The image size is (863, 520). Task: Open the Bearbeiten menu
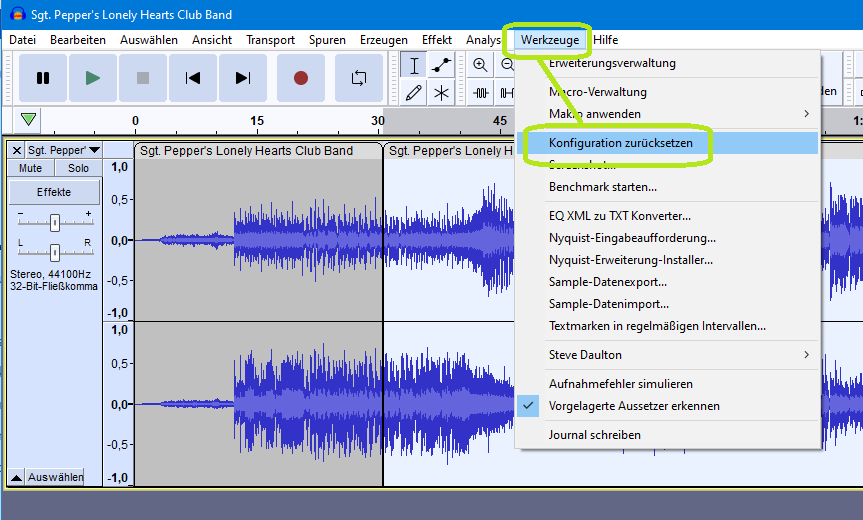point(78,40)
